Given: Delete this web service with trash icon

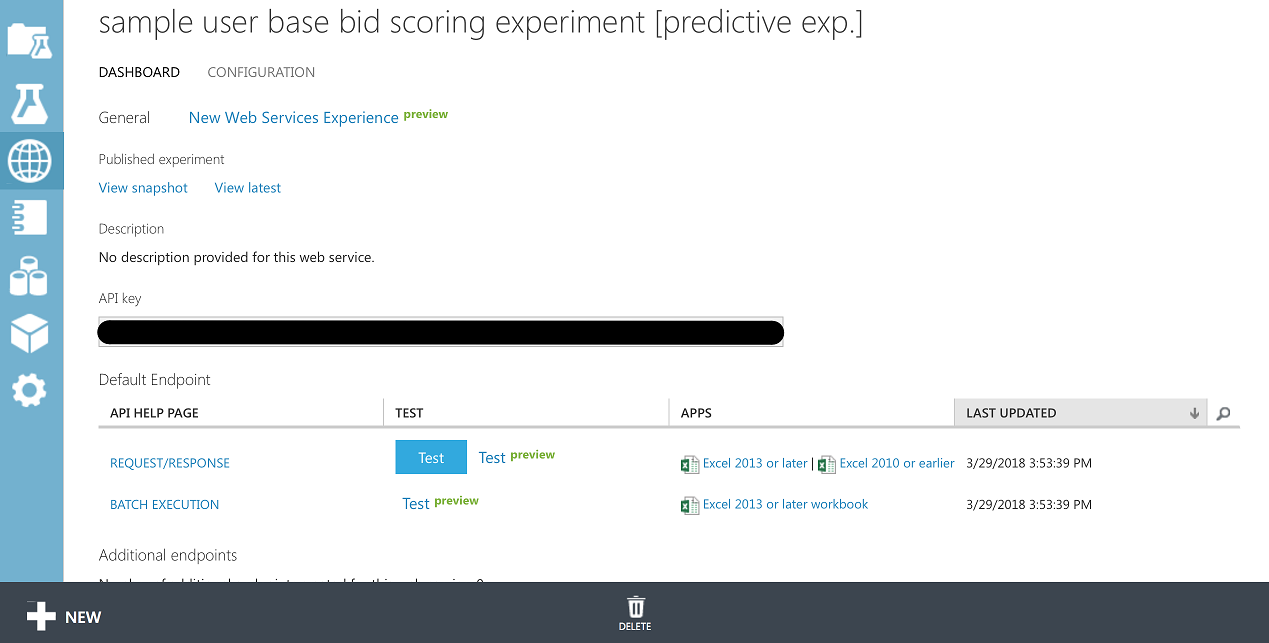Looking at the screenshot, I should (x=635, y=610).
